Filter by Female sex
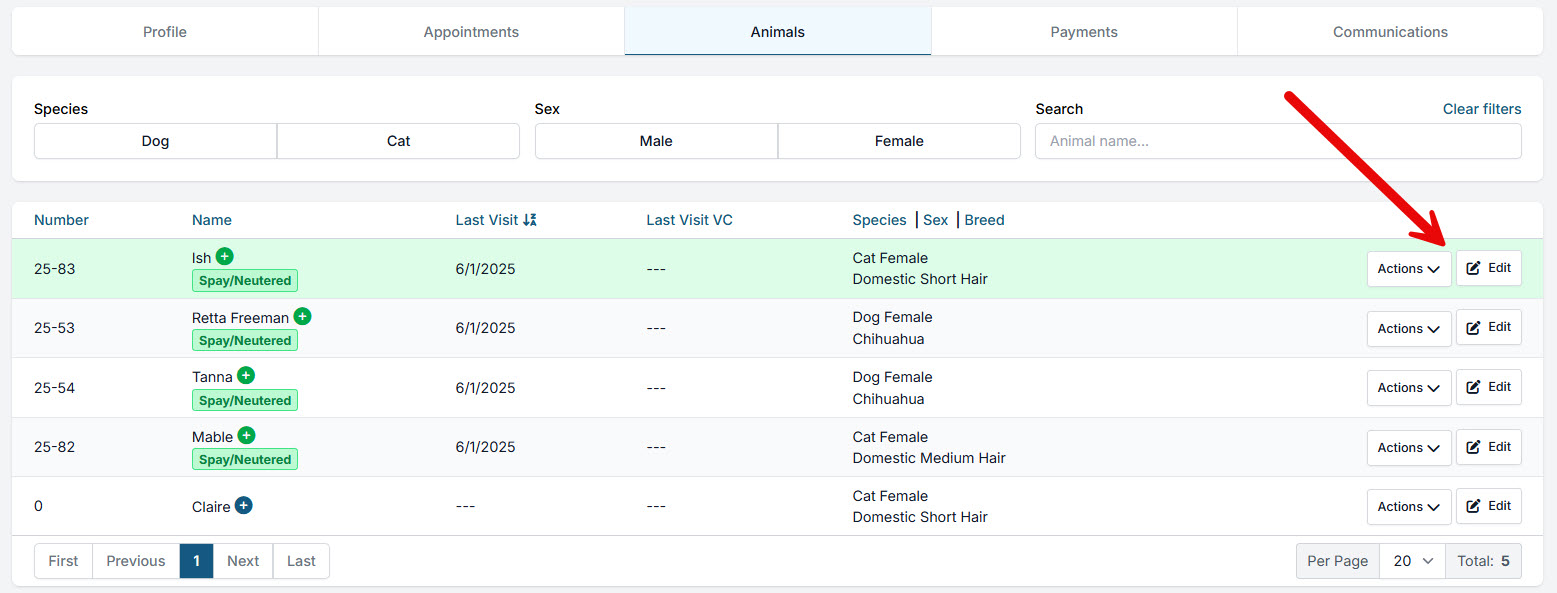This screenshot has height=593, width=1557. pos(898,141)
